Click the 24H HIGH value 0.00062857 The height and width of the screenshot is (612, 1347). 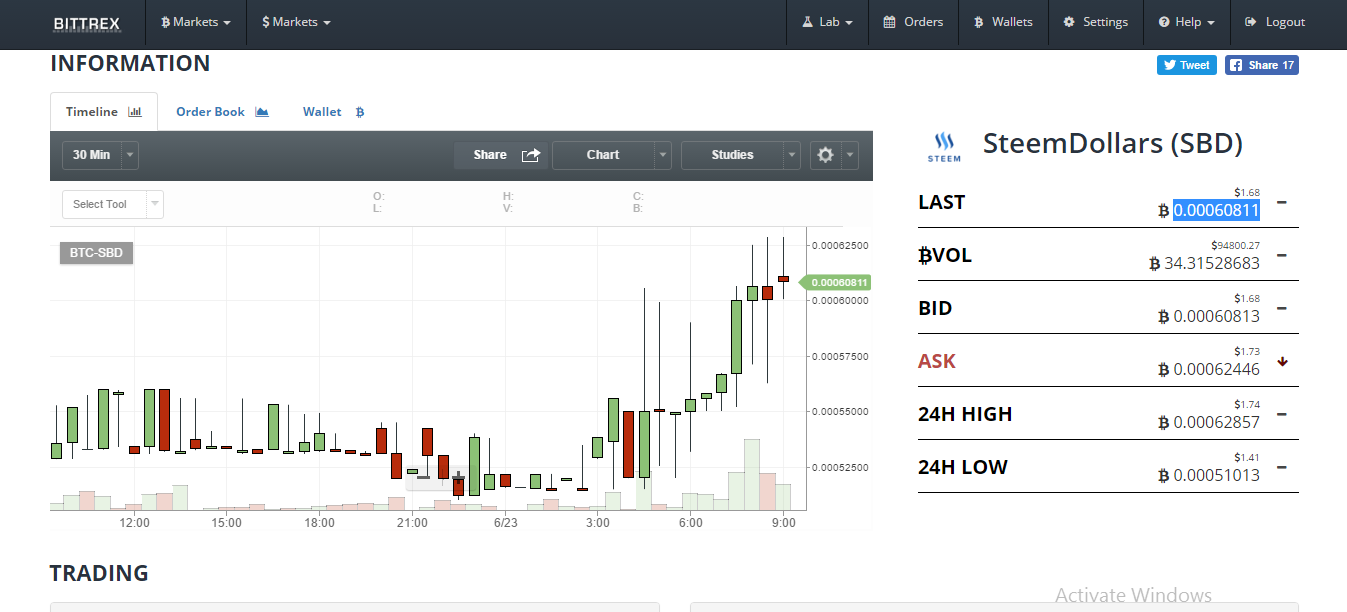tap(1216, 422)
